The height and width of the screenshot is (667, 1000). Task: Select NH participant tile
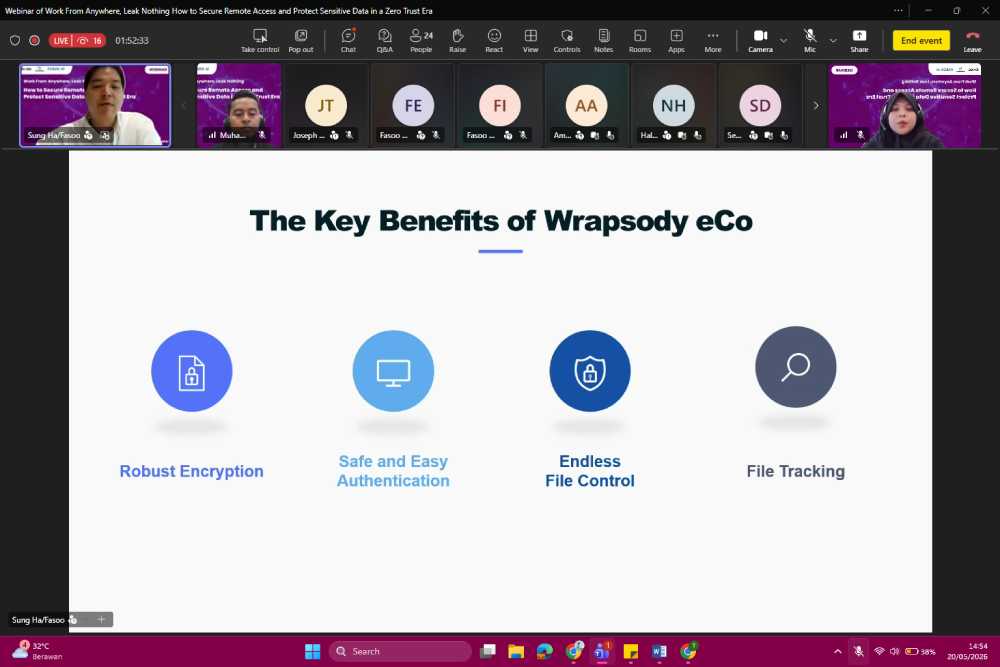click(x=673, y=105)
